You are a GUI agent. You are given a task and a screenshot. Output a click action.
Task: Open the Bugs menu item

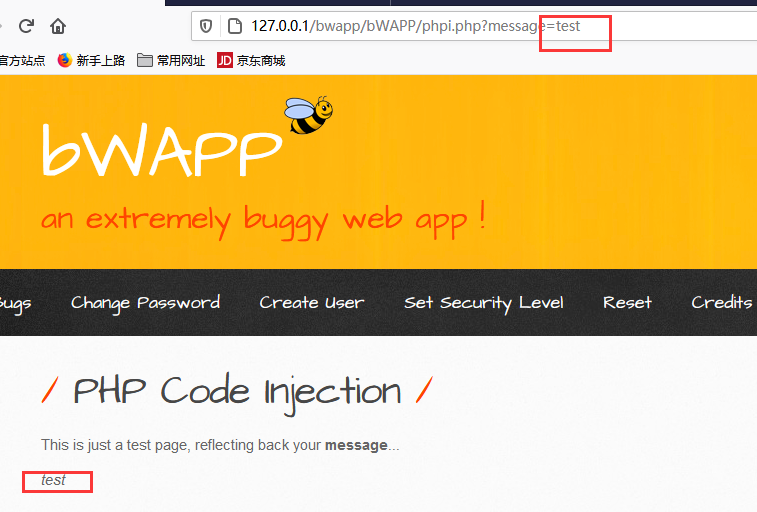click(x=15, y=303)
